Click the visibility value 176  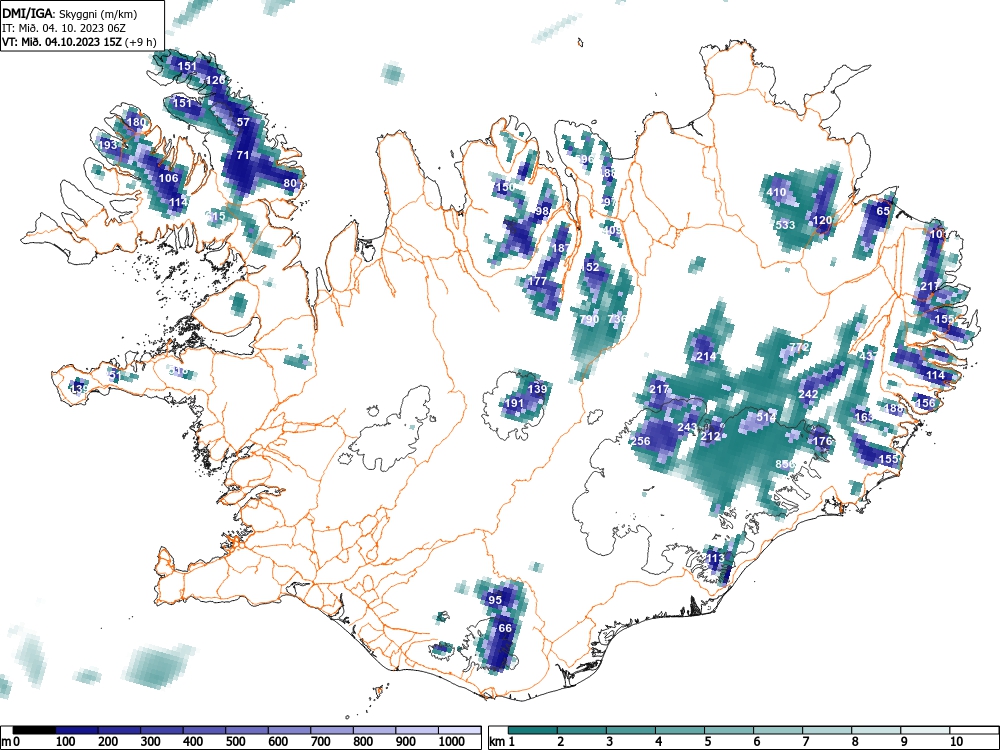[823, 441]
